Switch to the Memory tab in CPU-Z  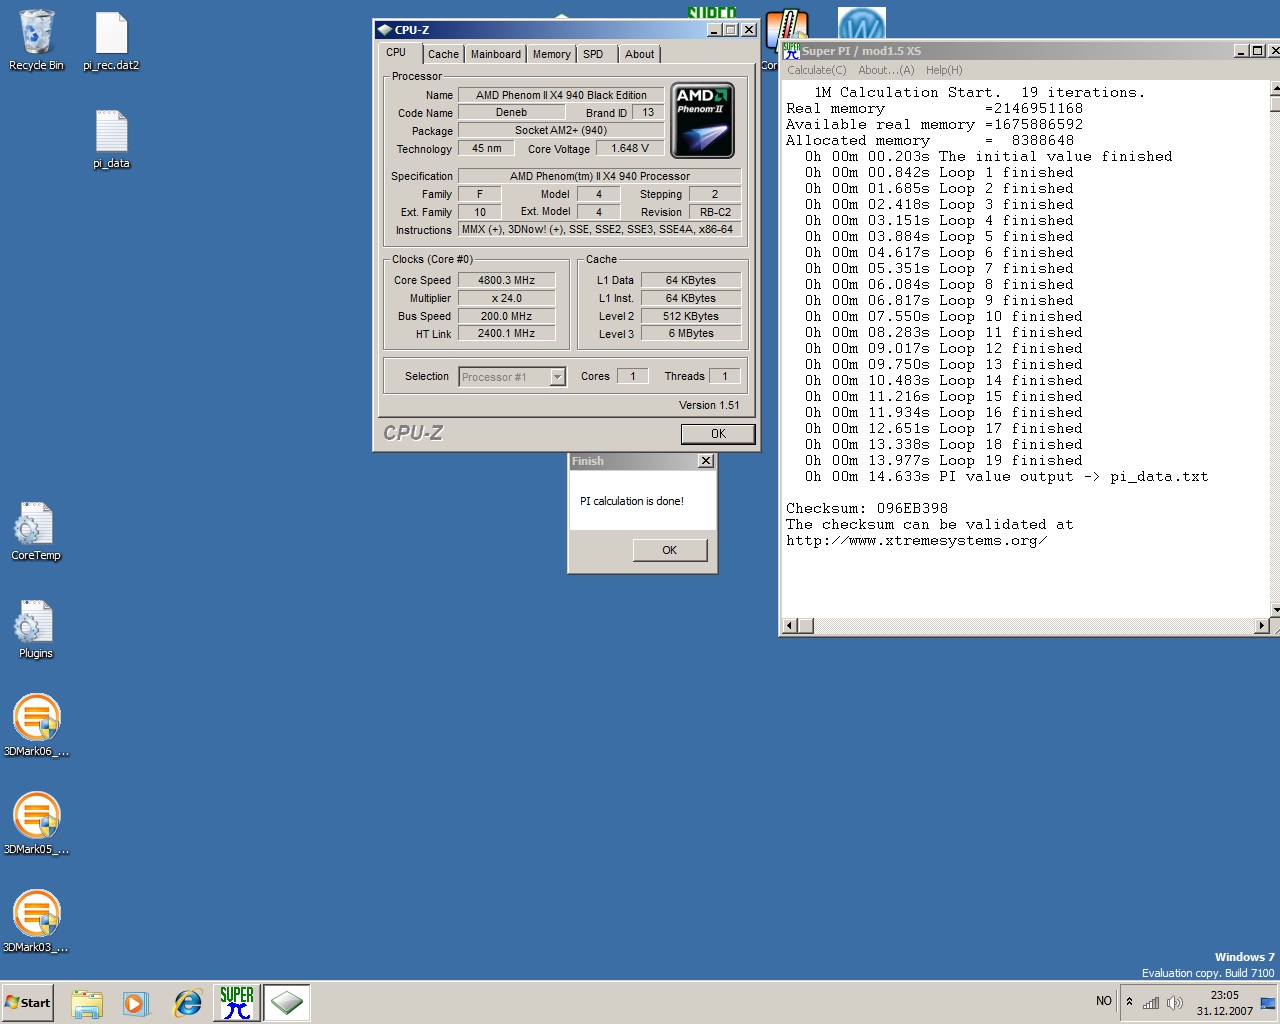(x=552, y=55)
